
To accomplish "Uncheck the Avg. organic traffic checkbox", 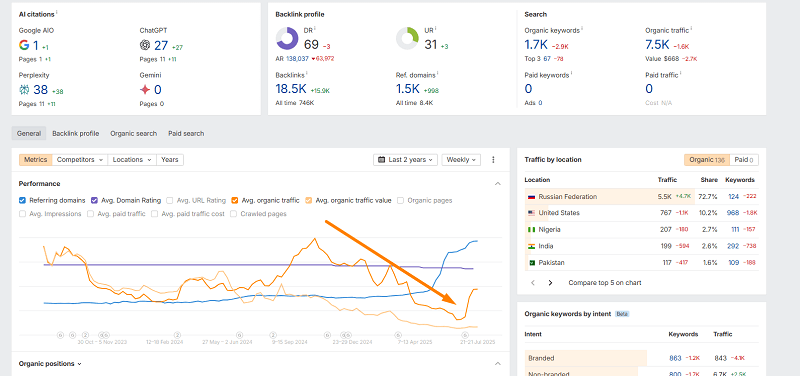I will [235, 200].
